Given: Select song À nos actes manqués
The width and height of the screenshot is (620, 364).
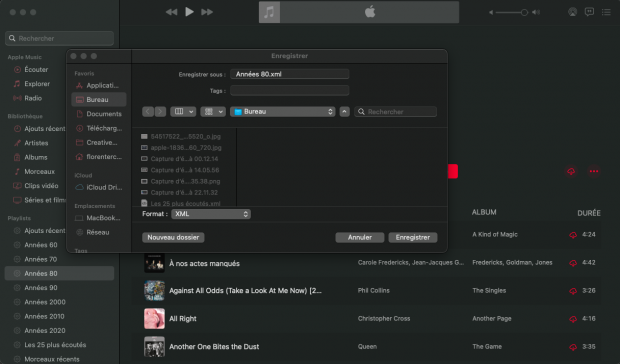Looking at the screenshot, I should pyautogui.click(x=204, y=263).
